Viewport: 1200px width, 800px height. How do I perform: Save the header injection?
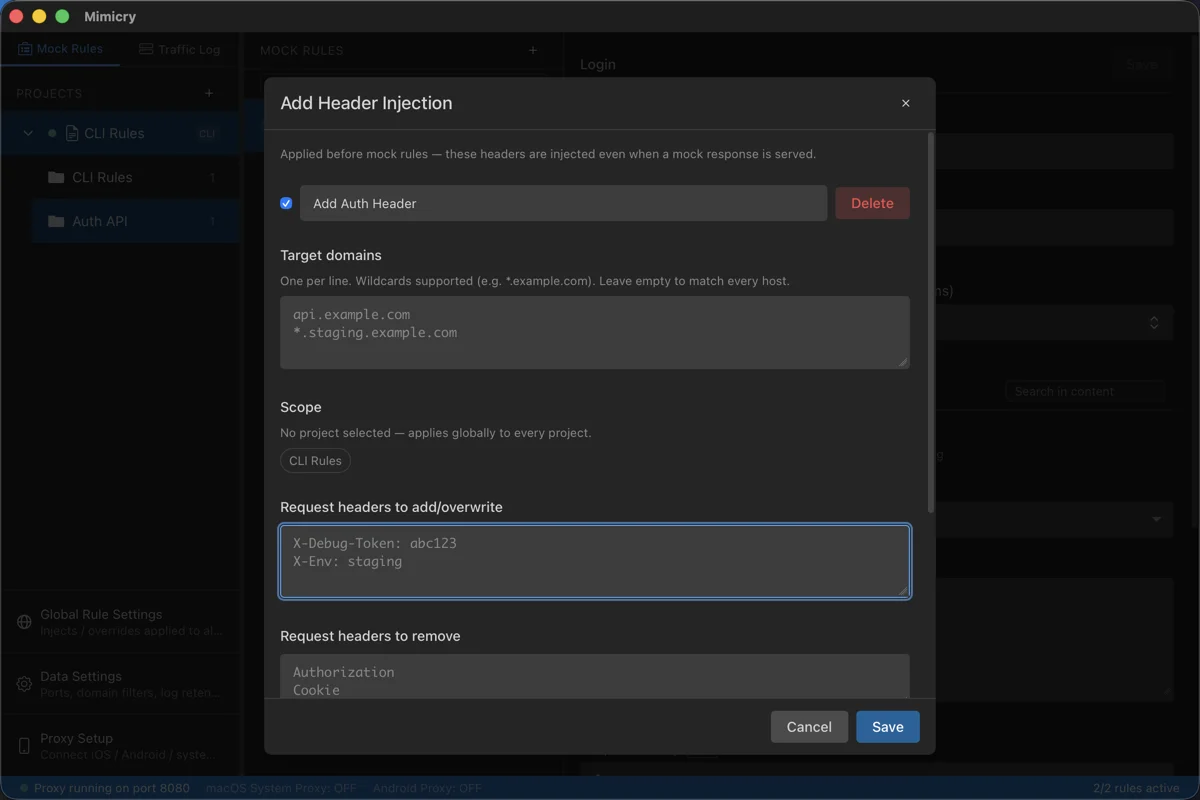tap(887, 727)
